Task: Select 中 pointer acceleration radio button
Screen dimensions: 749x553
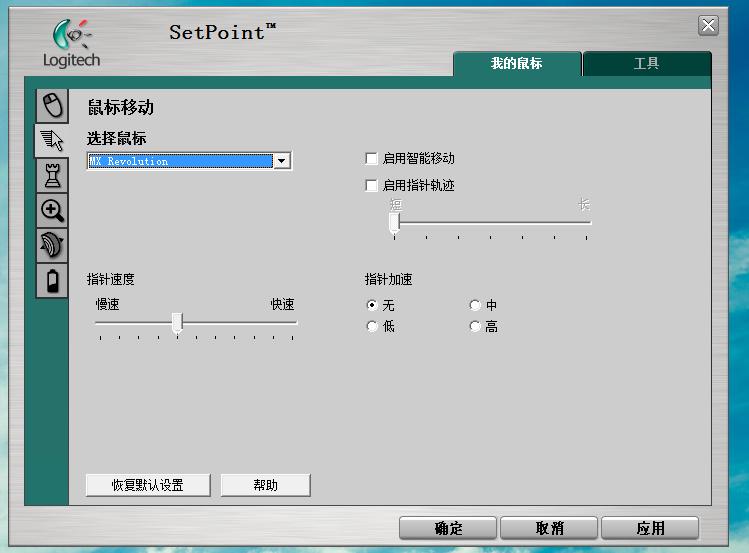Action: coord(475,305)
